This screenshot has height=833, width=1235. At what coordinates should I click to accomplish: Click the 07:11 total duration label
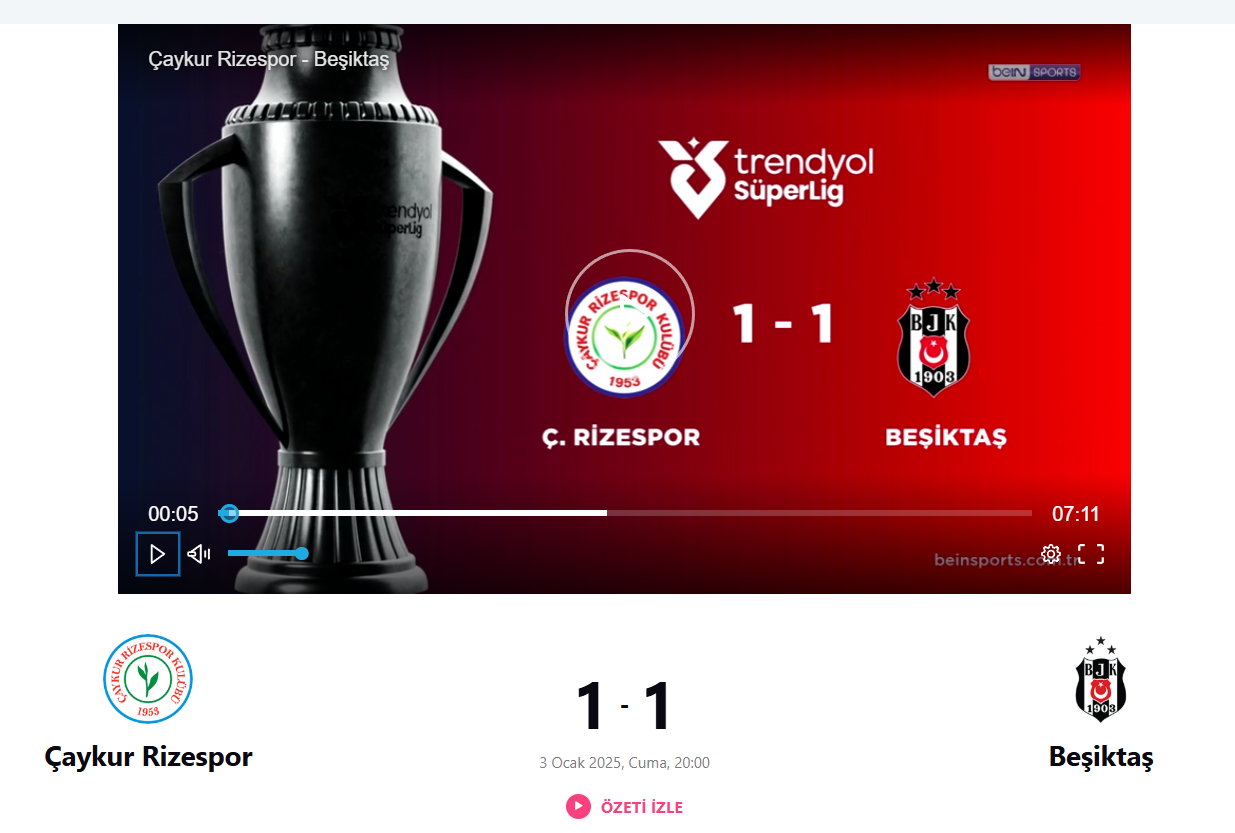(x=1076, y=514)
